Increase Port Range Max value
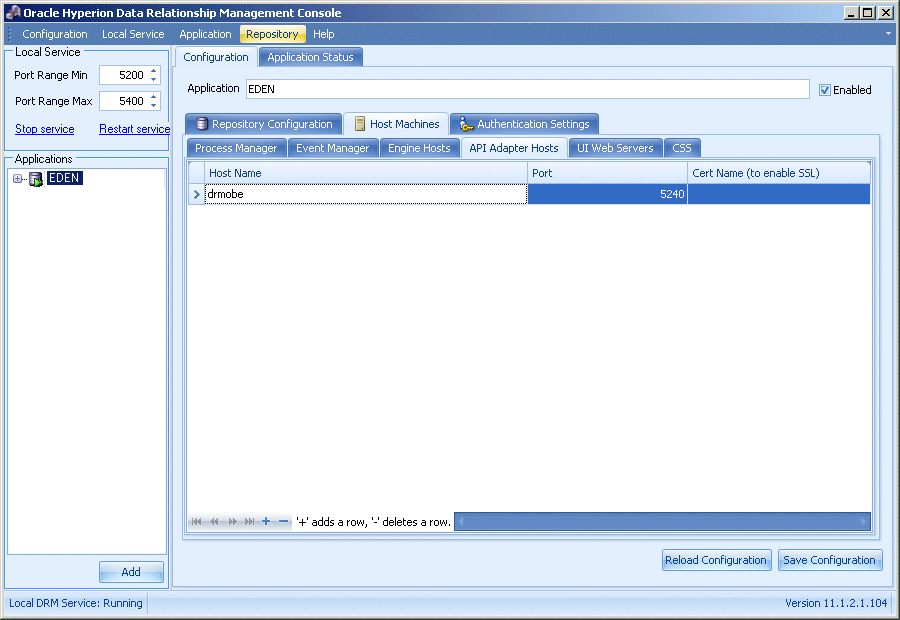Image resolution: width=900 pixels, height=620 pixels. 154,97
